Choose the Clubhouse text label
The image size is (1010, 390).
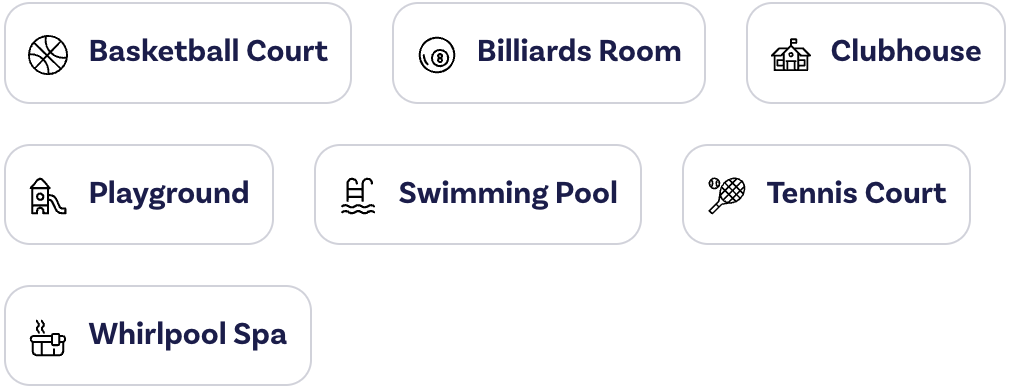tap(906, 51)
